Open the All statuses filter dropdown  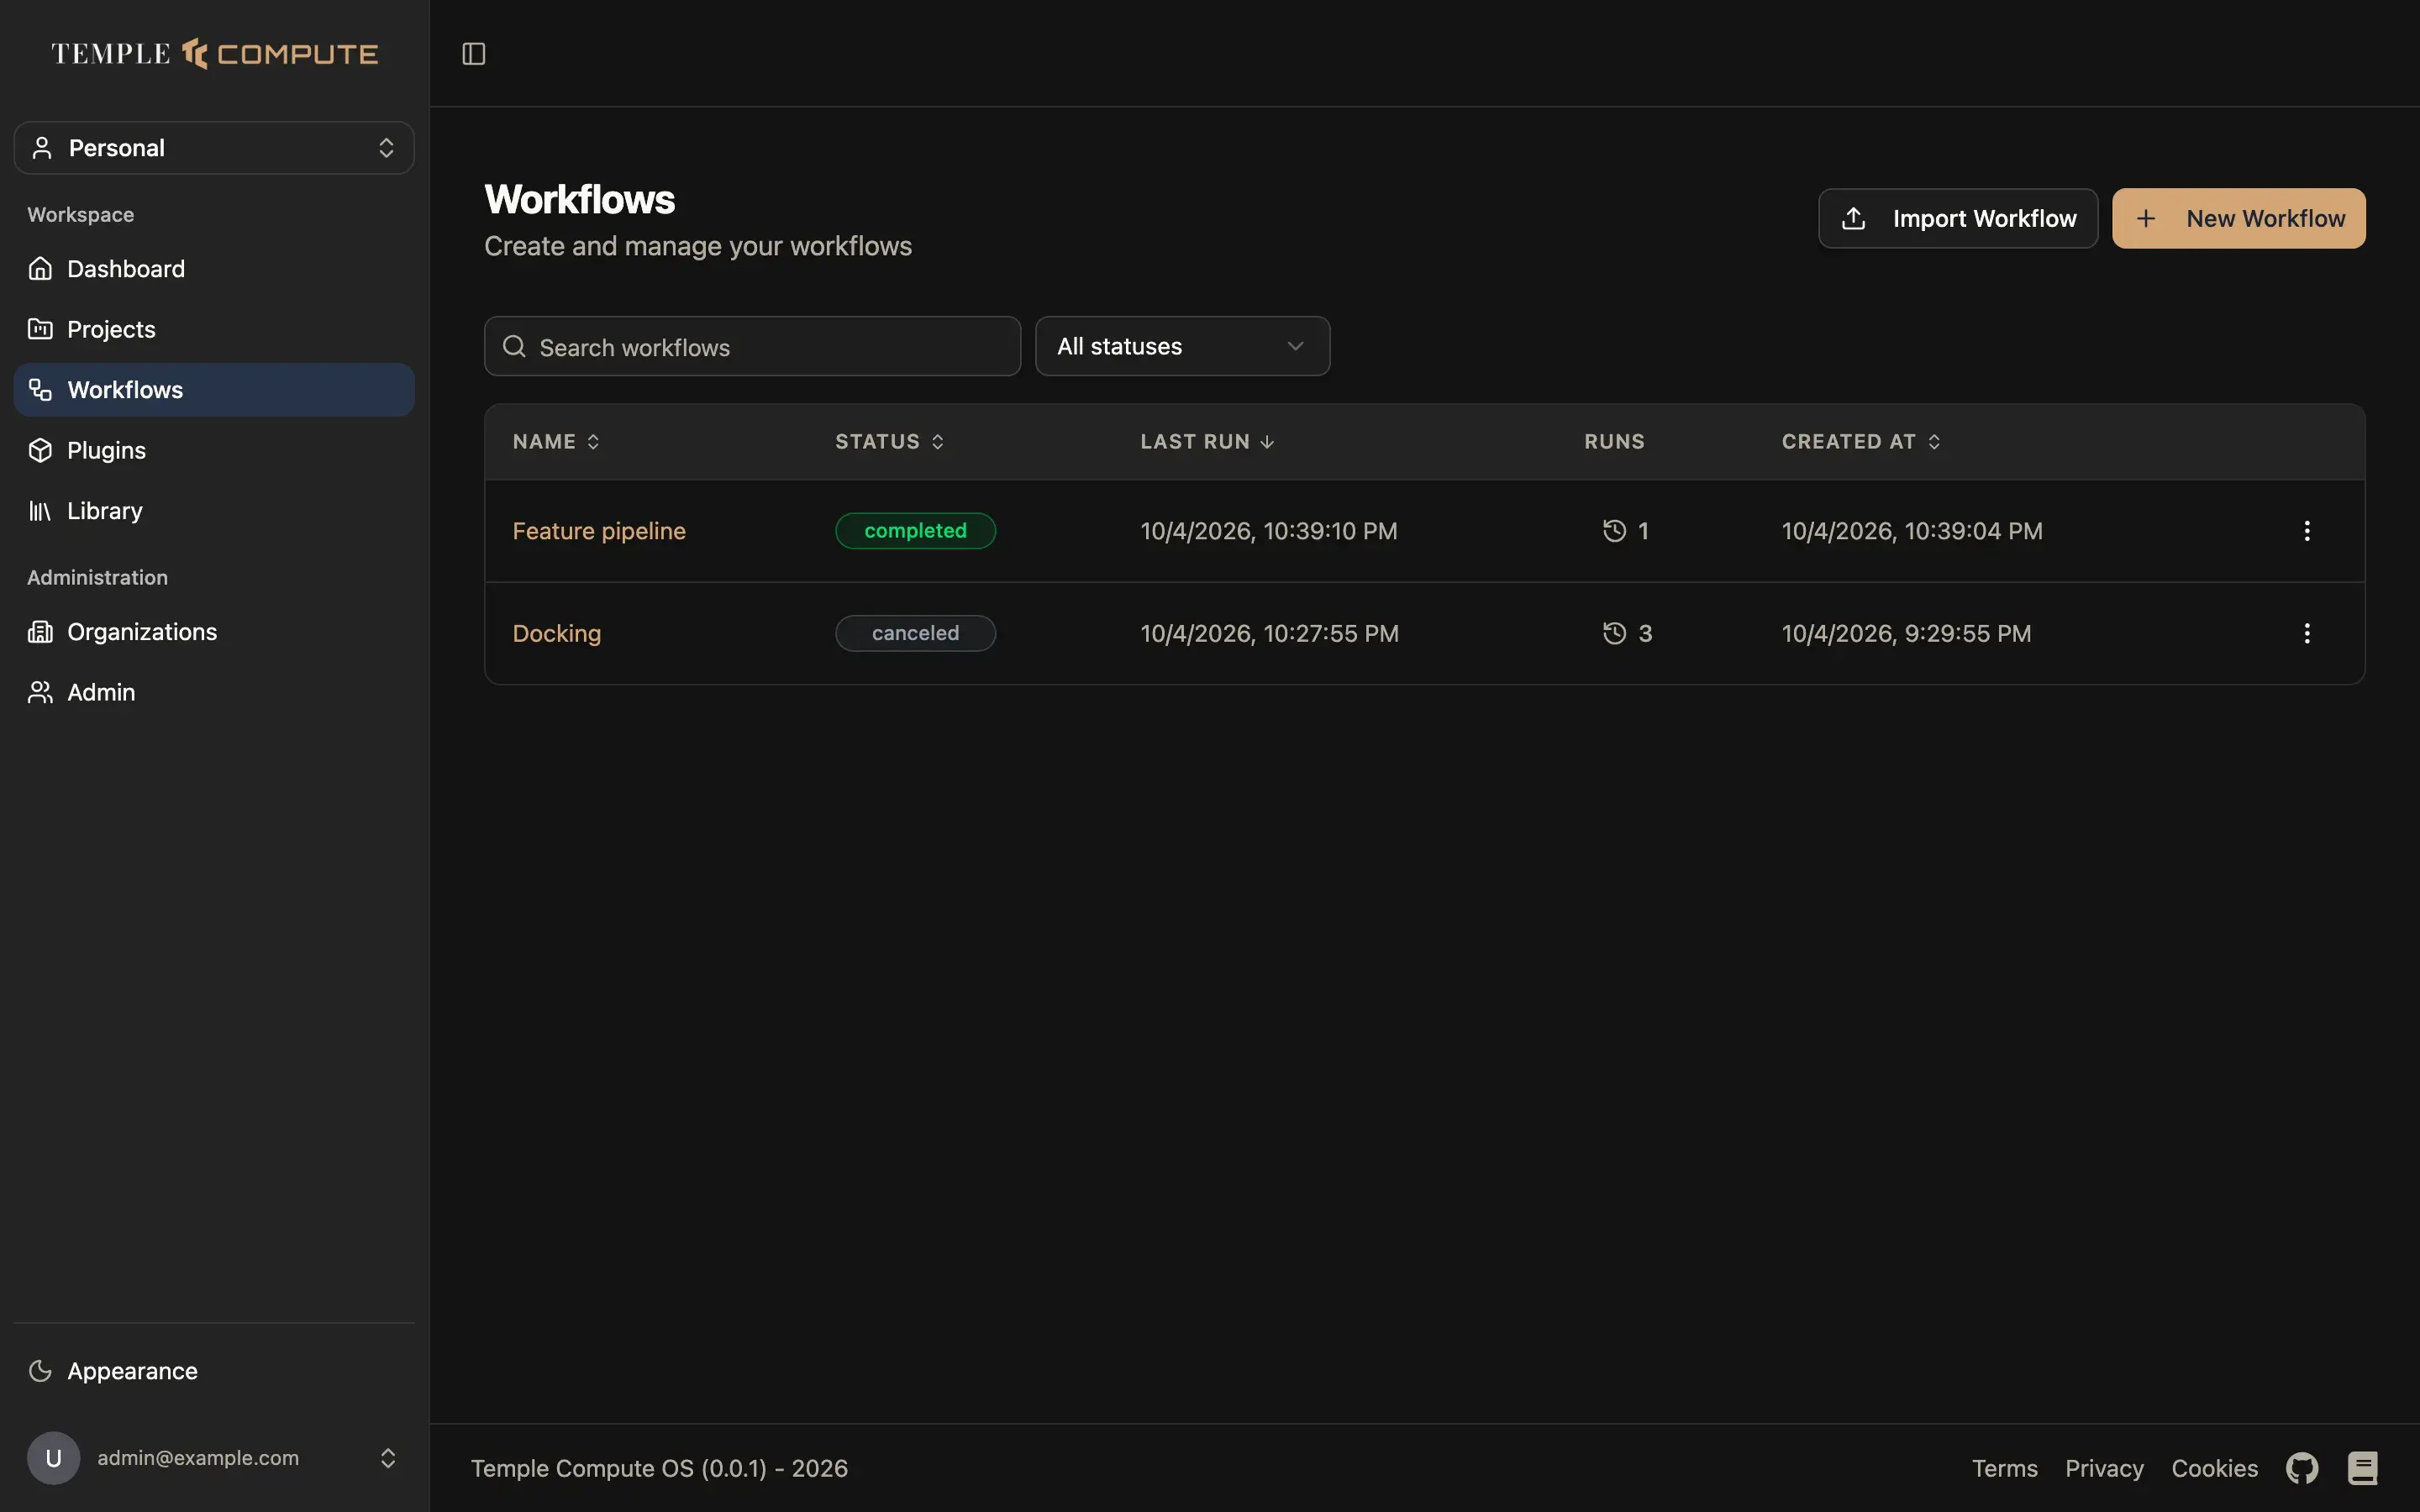1182,346
